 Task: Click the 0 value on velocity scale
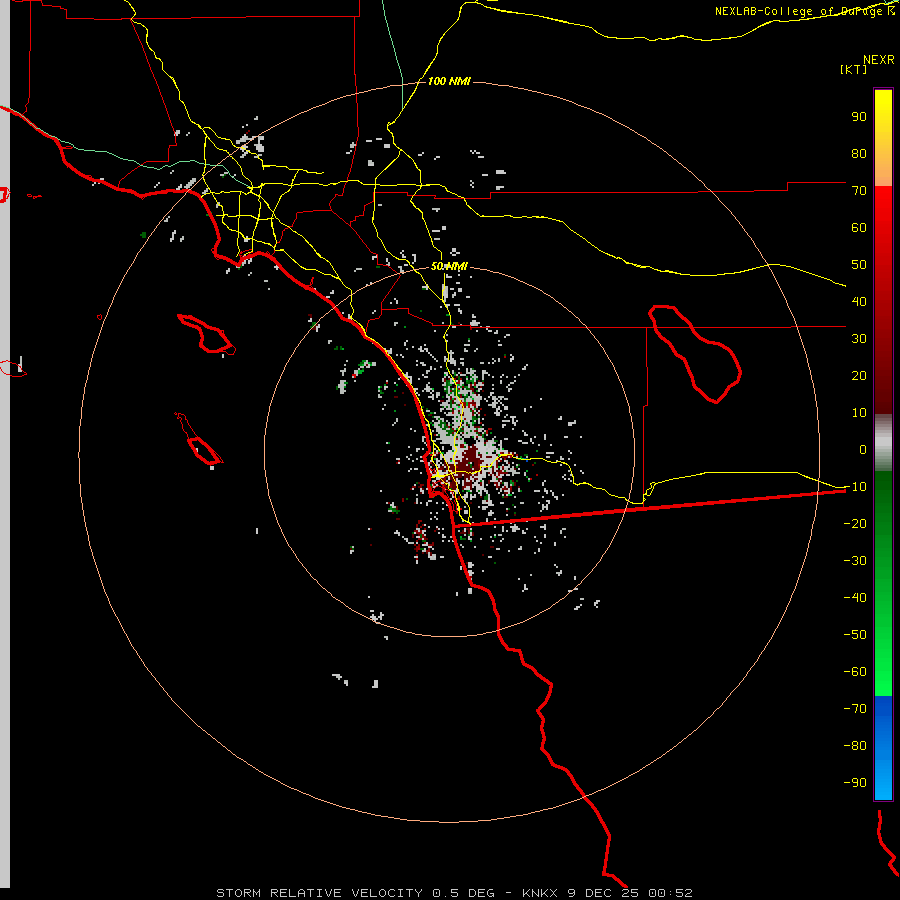(863, 449)
